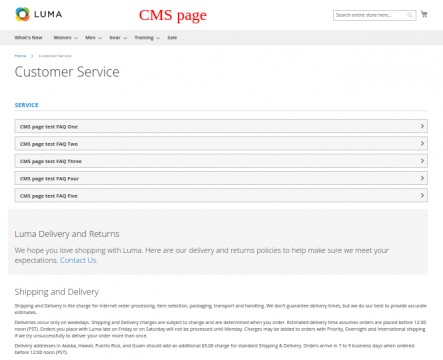
Task: Click the search magnifier icon
Action: 410,15
